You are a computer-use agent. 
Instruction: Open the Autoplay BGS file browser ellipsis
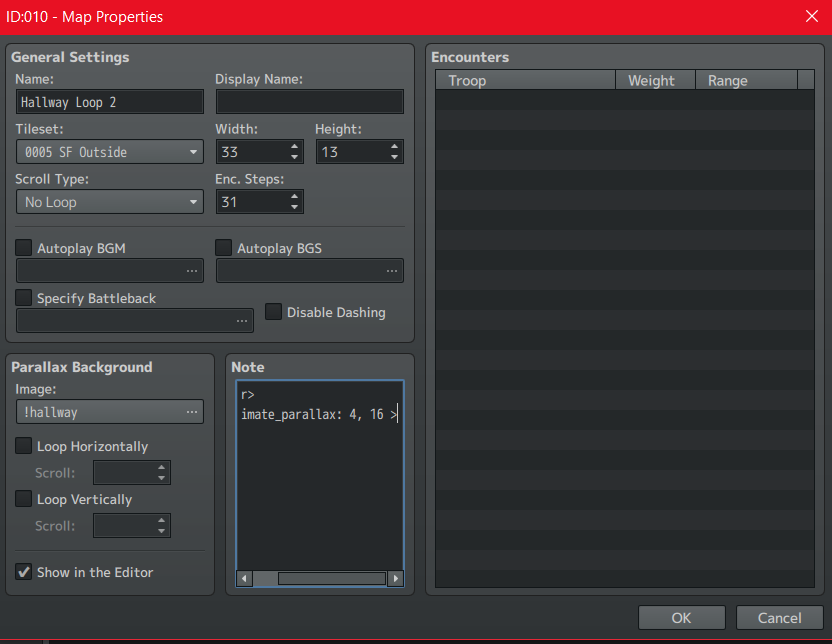(x=392, y=271)
